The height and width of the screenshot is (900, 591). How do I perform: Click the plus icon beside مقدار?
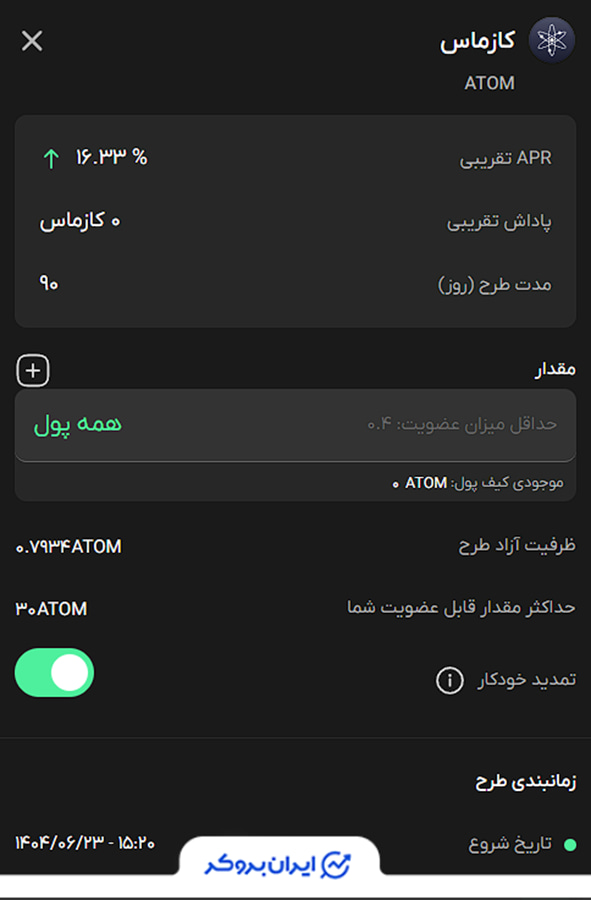tap(32, 370)
